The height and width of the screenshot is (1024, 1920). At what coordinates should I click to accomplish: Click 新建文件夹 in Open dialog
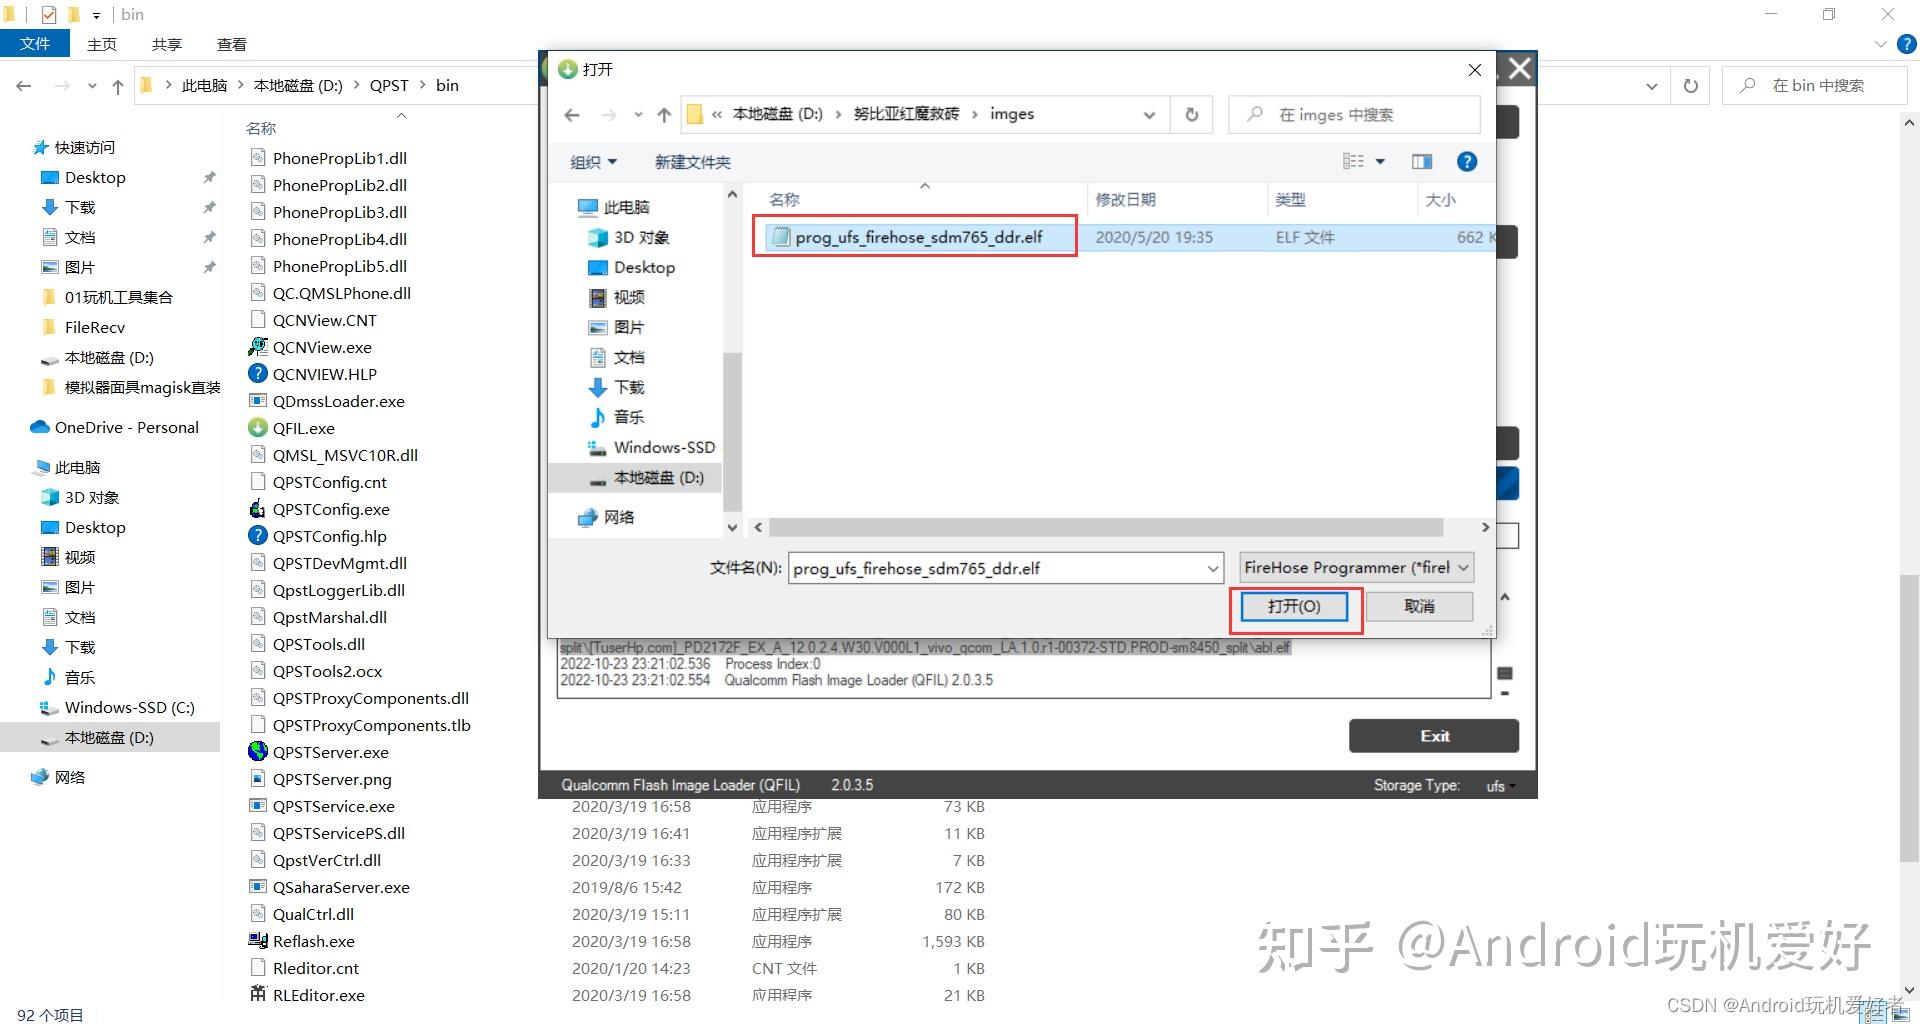click(692, 162)
